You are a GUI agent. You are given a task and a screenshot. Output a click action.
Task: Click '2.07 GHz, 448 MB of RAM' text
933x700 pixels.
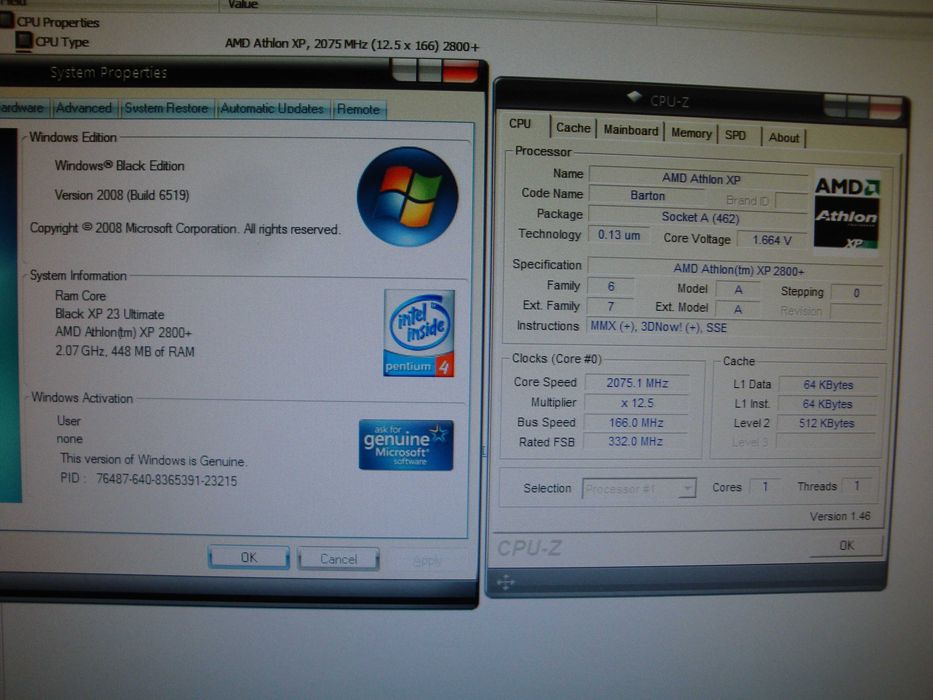[125, 351]
